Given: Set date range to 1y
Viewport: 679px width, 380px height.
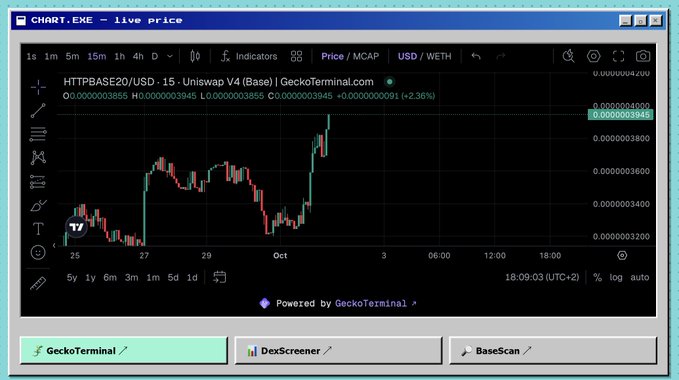Looking at the screenshot, I should coord(90,277).
